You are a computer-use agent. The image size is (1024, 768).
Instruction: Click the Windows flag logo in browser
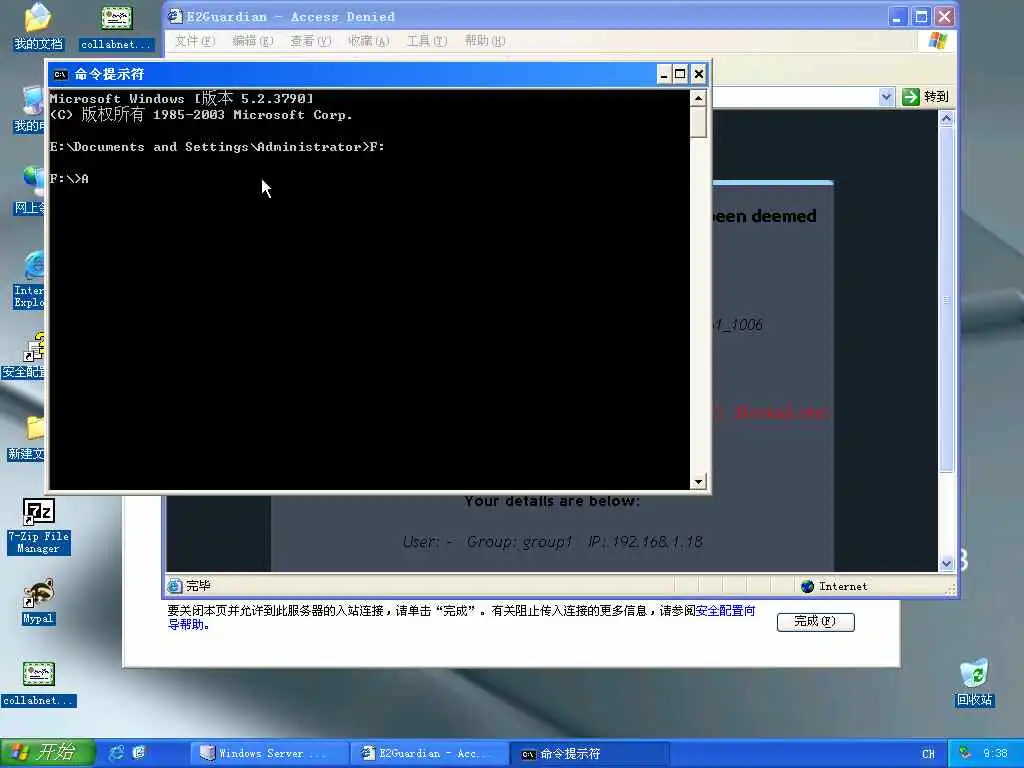937,40
